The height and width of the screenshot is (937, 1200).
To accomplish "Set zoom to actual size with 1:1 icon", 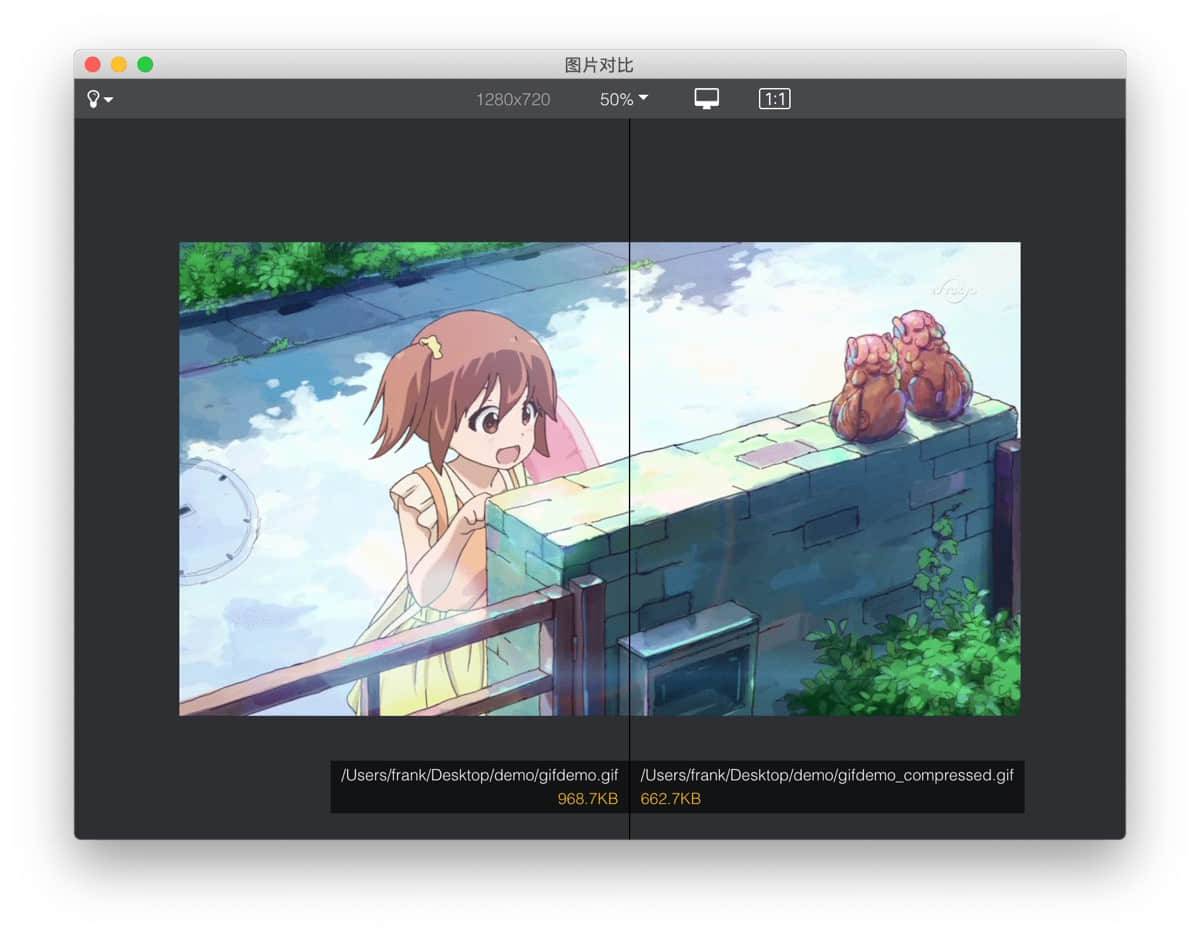I will click(x=774, y=98).
